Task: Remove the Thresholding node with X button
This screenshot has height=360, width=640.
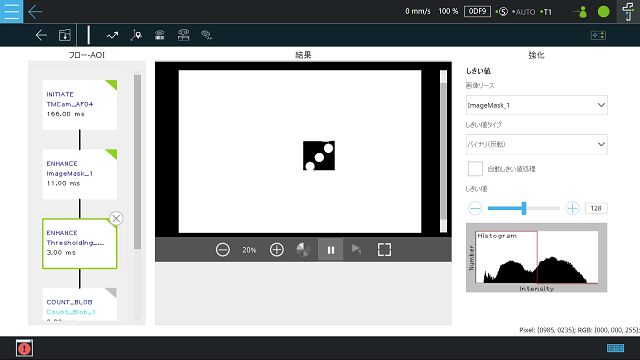Action: (116, 218)
